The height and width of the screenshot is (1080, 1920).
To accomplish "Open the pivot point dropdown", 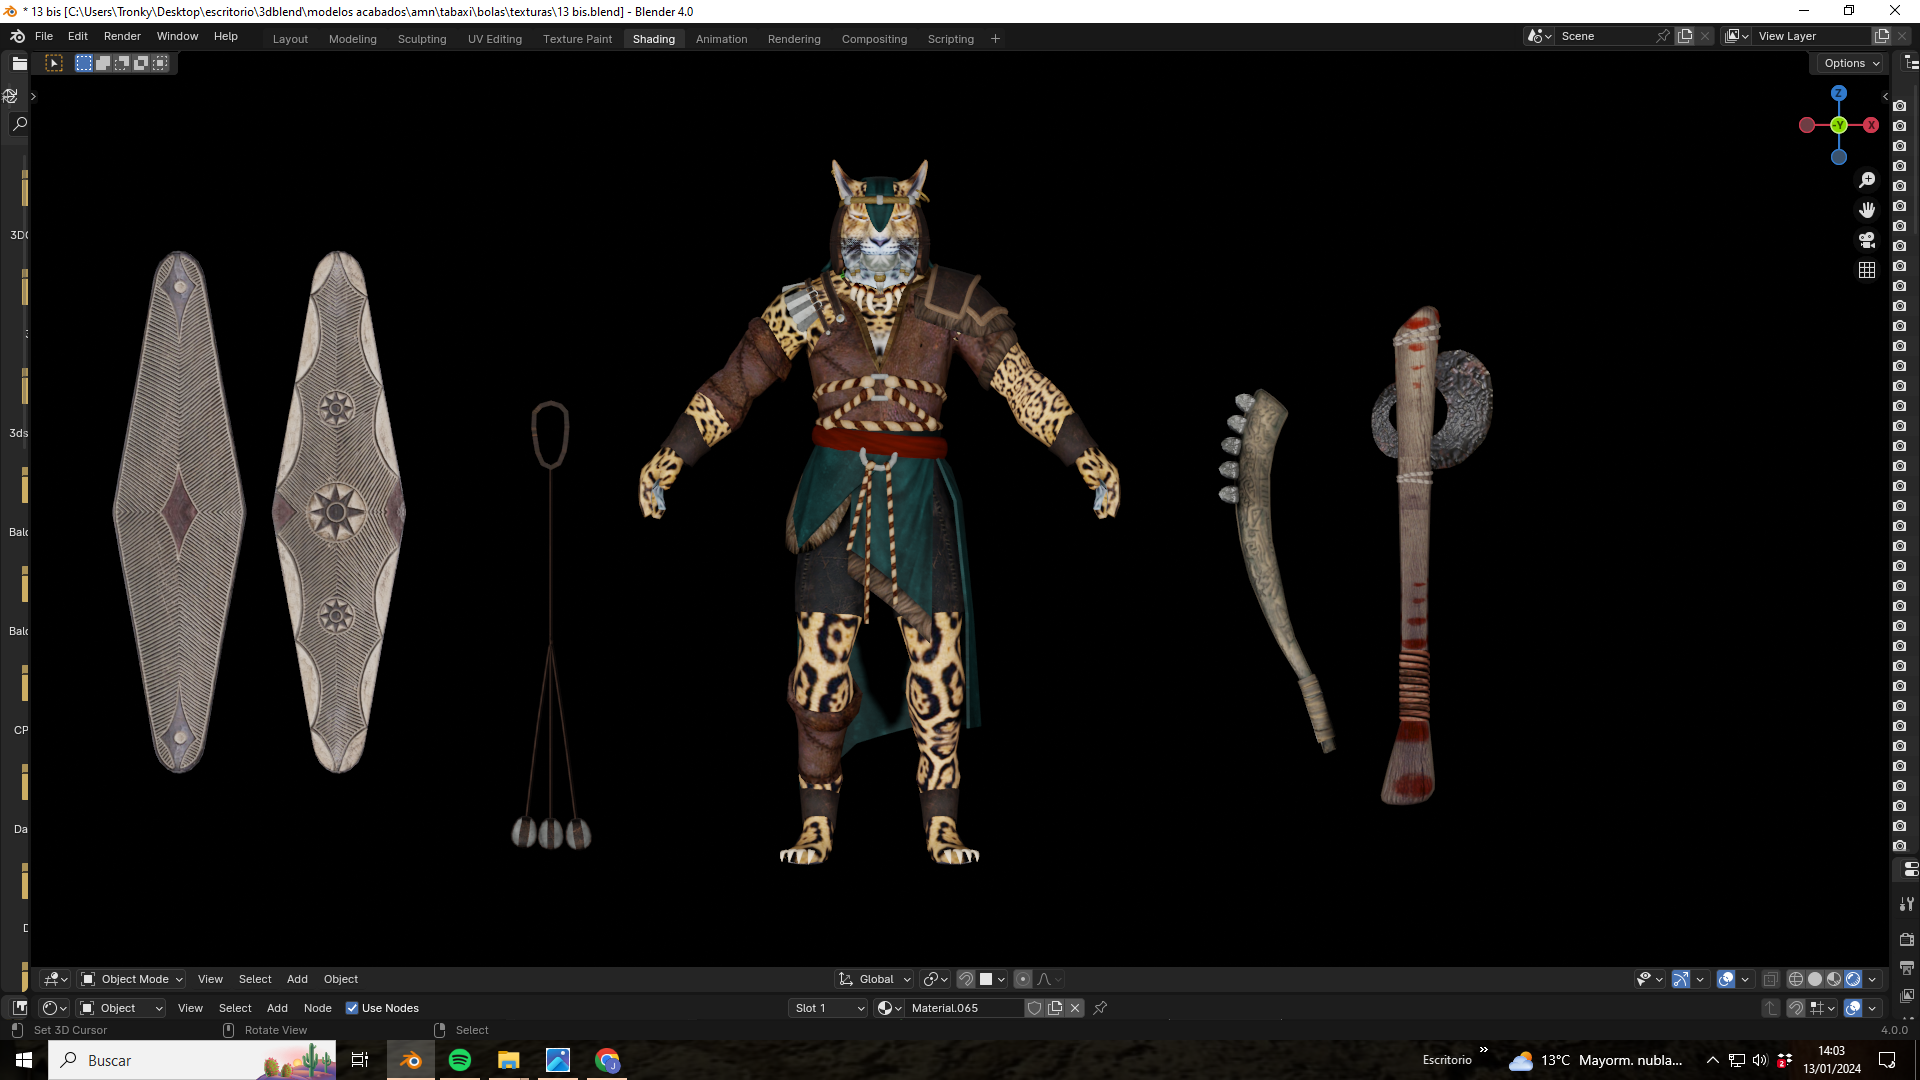I will click(936, 979).
